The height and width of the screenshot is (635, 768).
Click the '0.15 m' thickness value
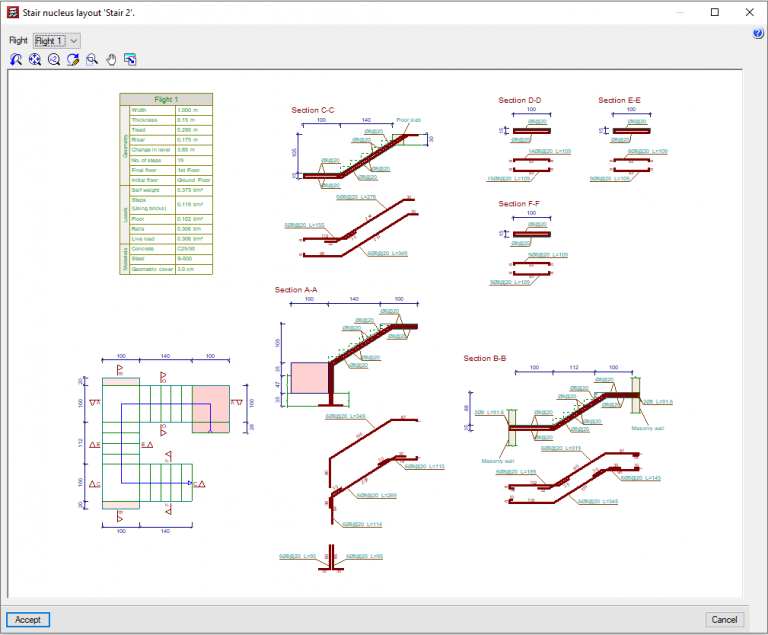click(186, 120)
